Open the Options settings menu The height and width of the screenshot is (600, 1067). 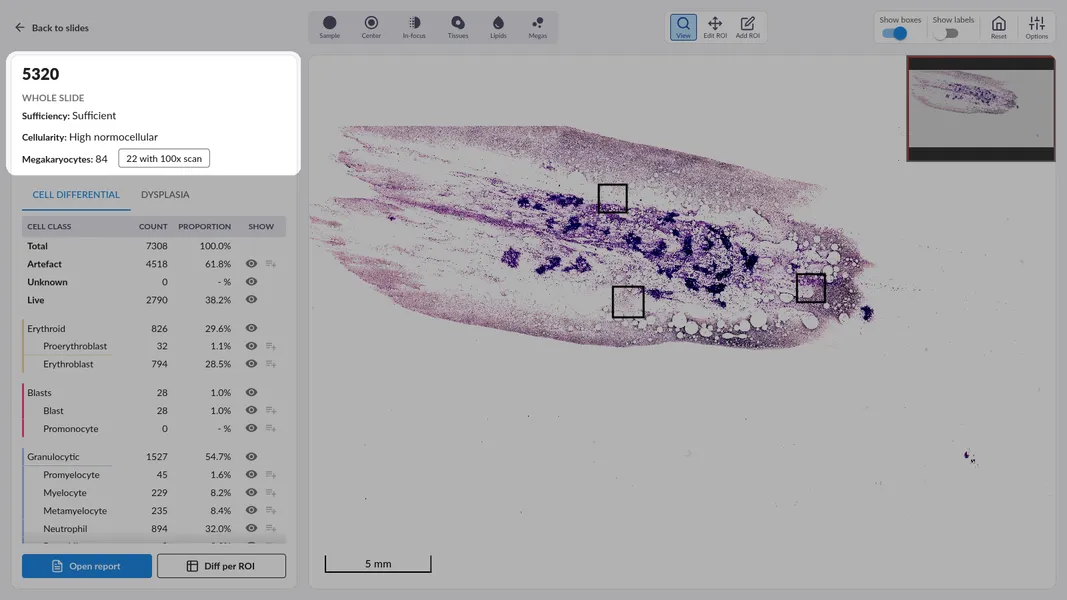[1036, 27]
